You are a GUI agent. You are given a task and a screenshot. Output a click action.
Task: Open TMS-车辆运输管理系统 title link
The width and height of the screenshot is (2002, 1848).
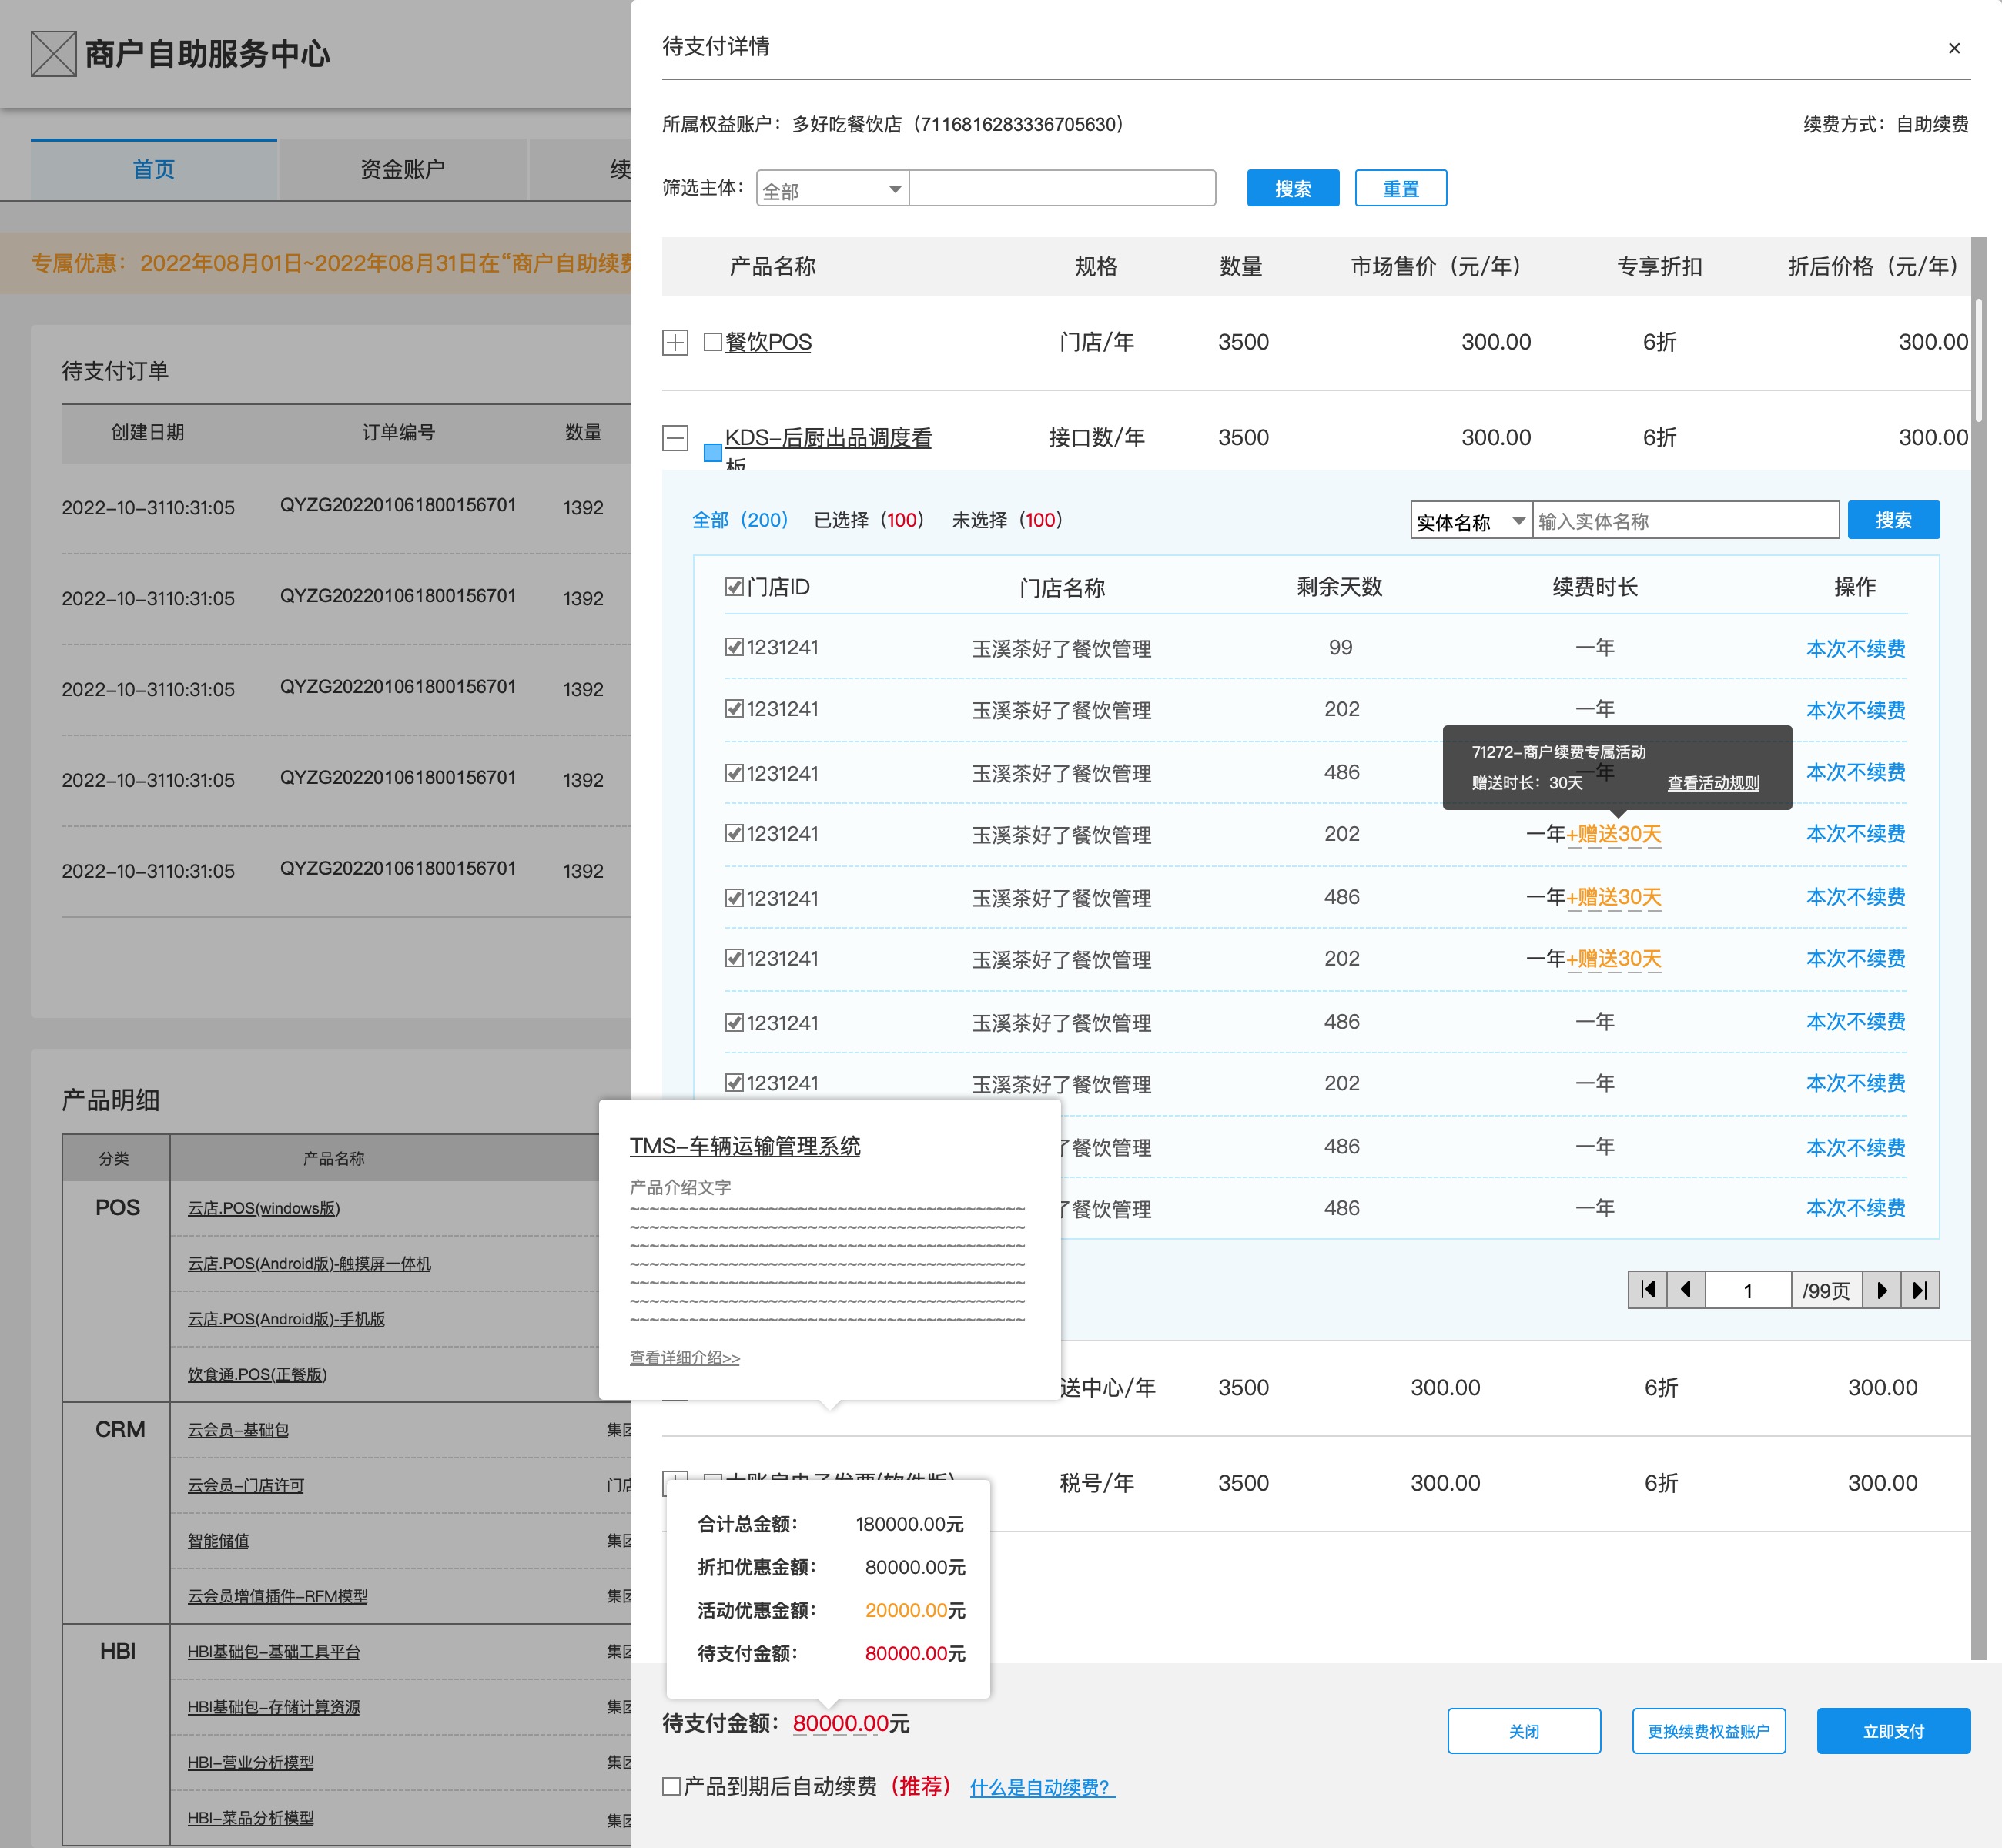tap(745, 1146)
